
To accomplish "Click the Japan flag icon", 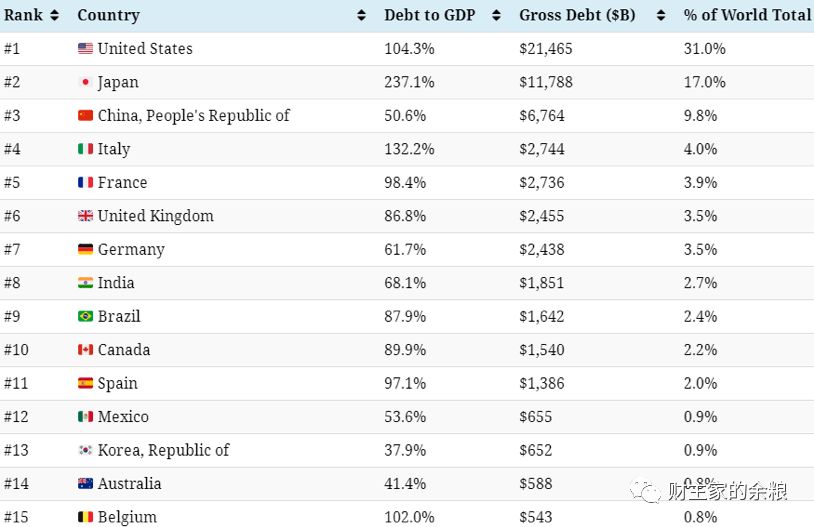I will tap(86, 82).
